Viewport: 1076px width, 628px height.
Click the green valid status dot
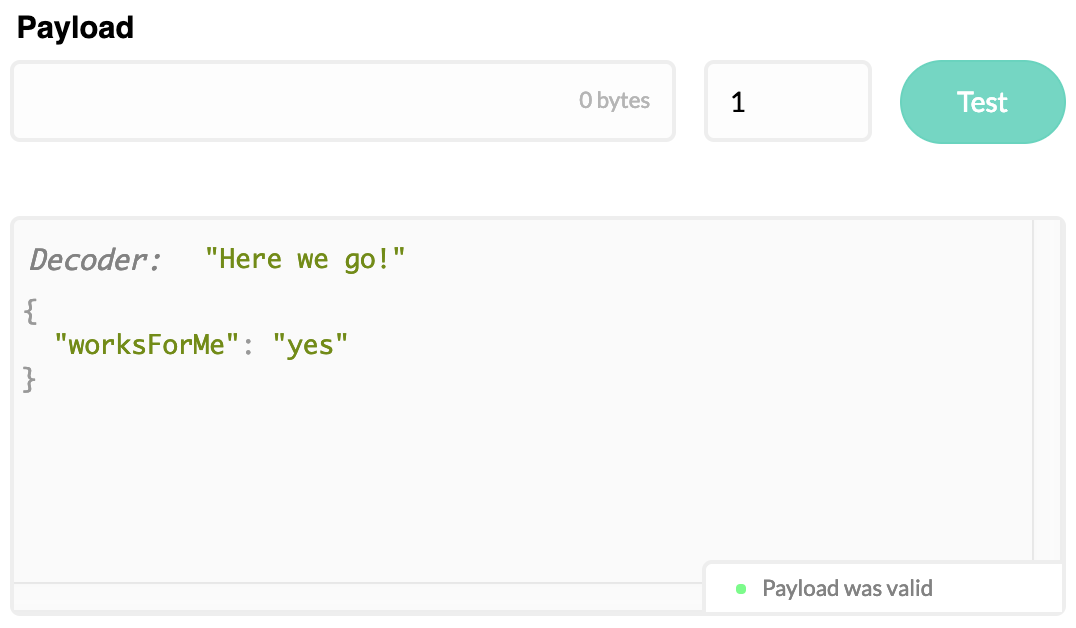(740, 589)
